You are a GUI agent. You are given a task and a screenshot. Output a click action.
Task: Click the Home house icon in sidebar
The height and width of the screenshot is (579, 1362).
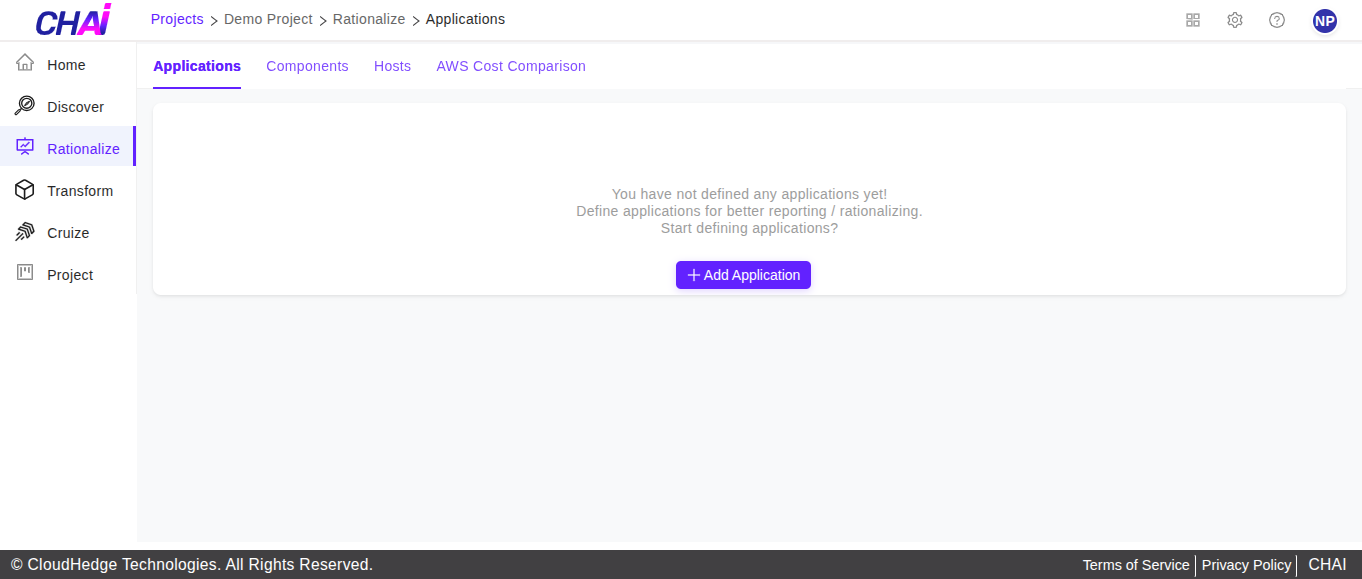coord(25,64)
